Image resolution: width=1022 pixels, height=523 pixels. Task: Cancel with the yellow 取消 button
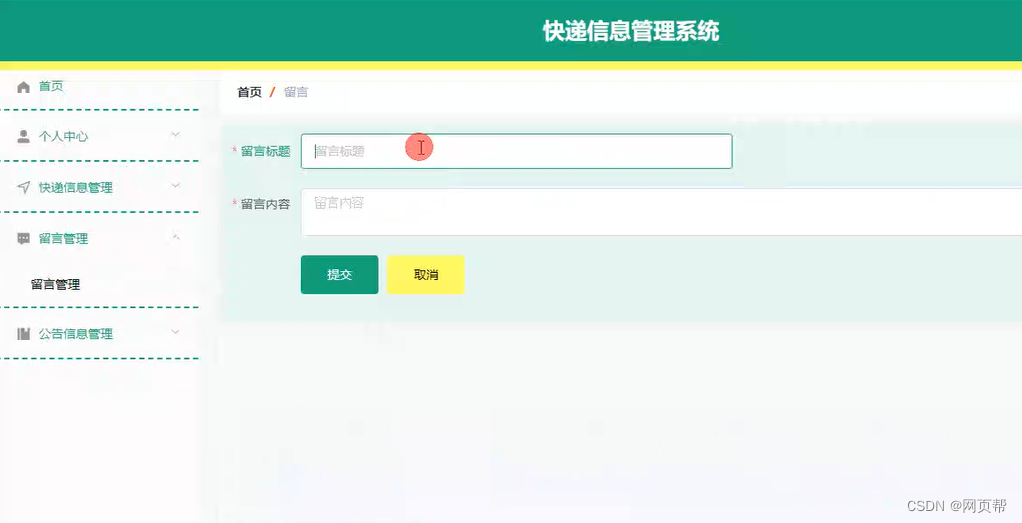click(426, 275)
